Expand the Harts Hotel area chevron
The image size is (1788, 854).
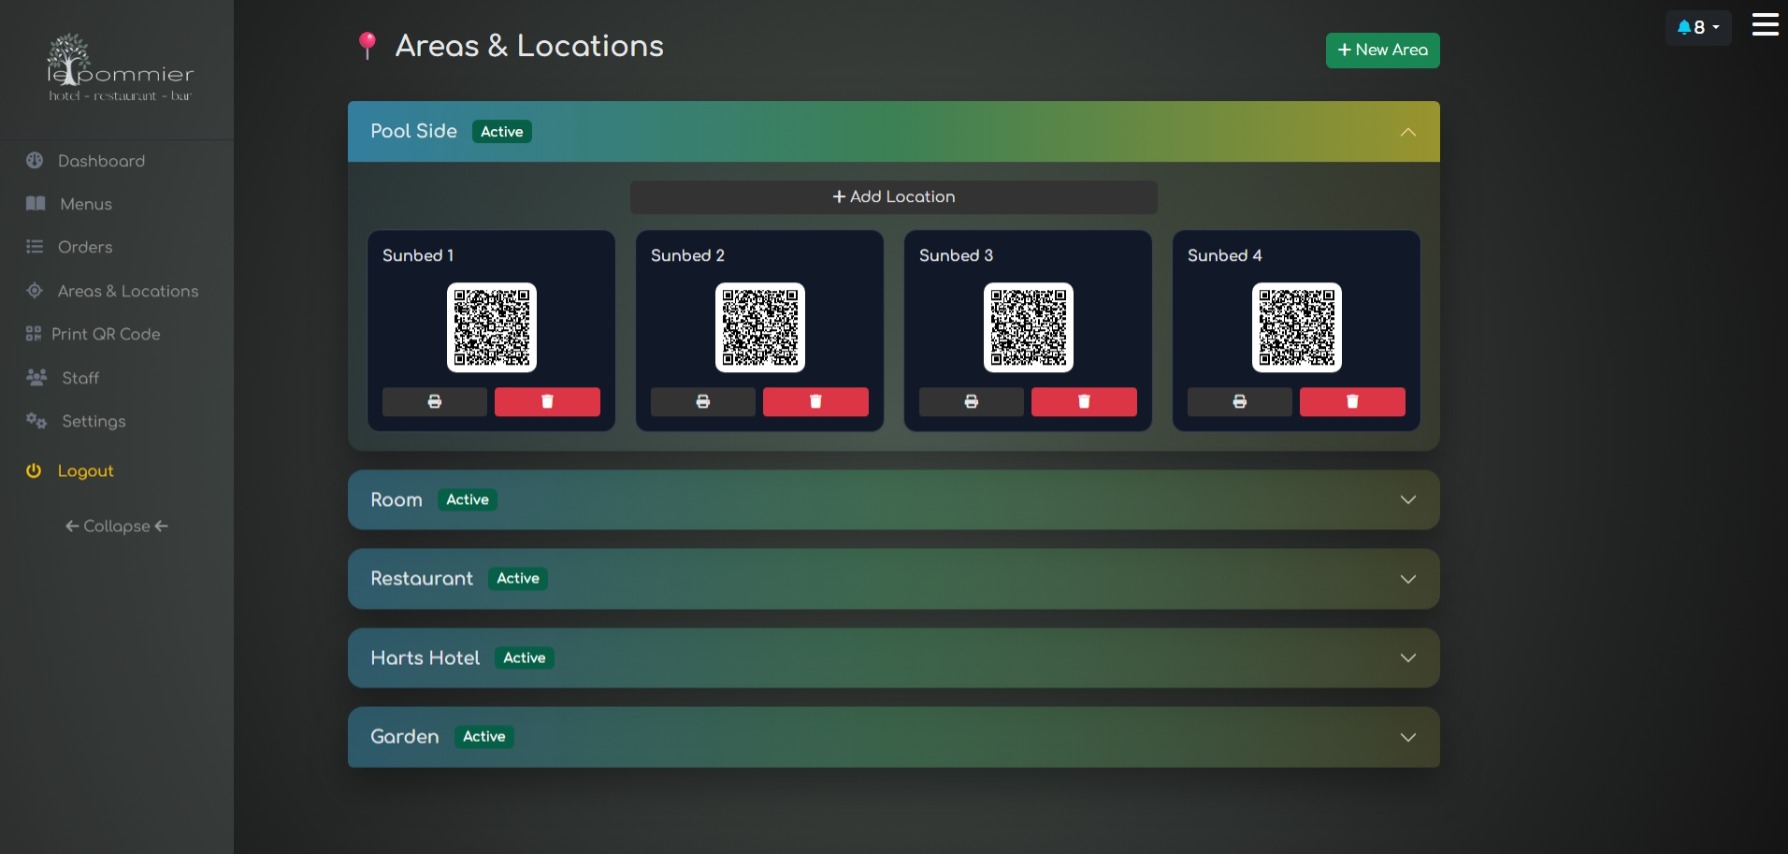[1408, 658]
